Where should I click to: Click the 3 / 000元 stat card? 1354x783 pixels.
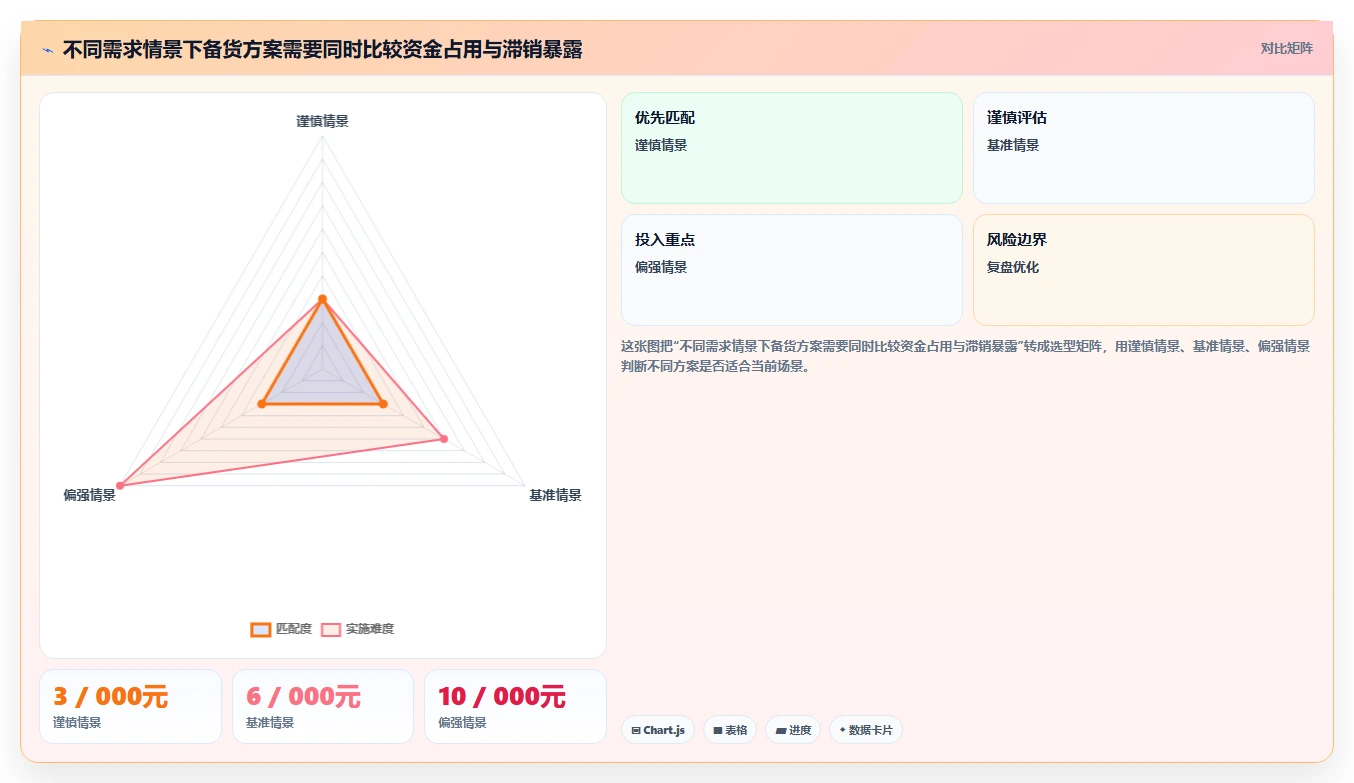click(130, 707)
